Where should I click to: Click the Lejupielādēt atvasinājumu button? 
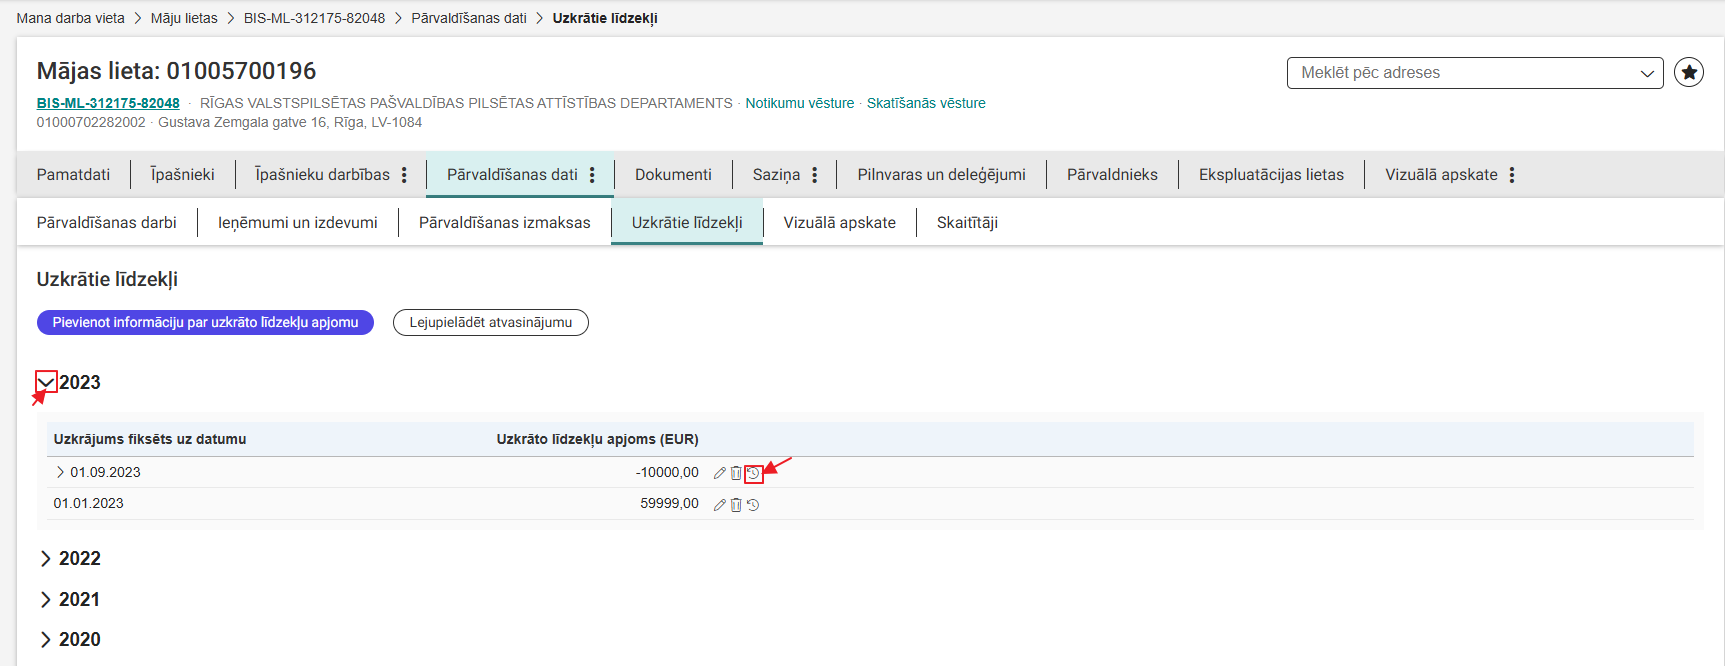pyautogui.click(x=490, y=322)
